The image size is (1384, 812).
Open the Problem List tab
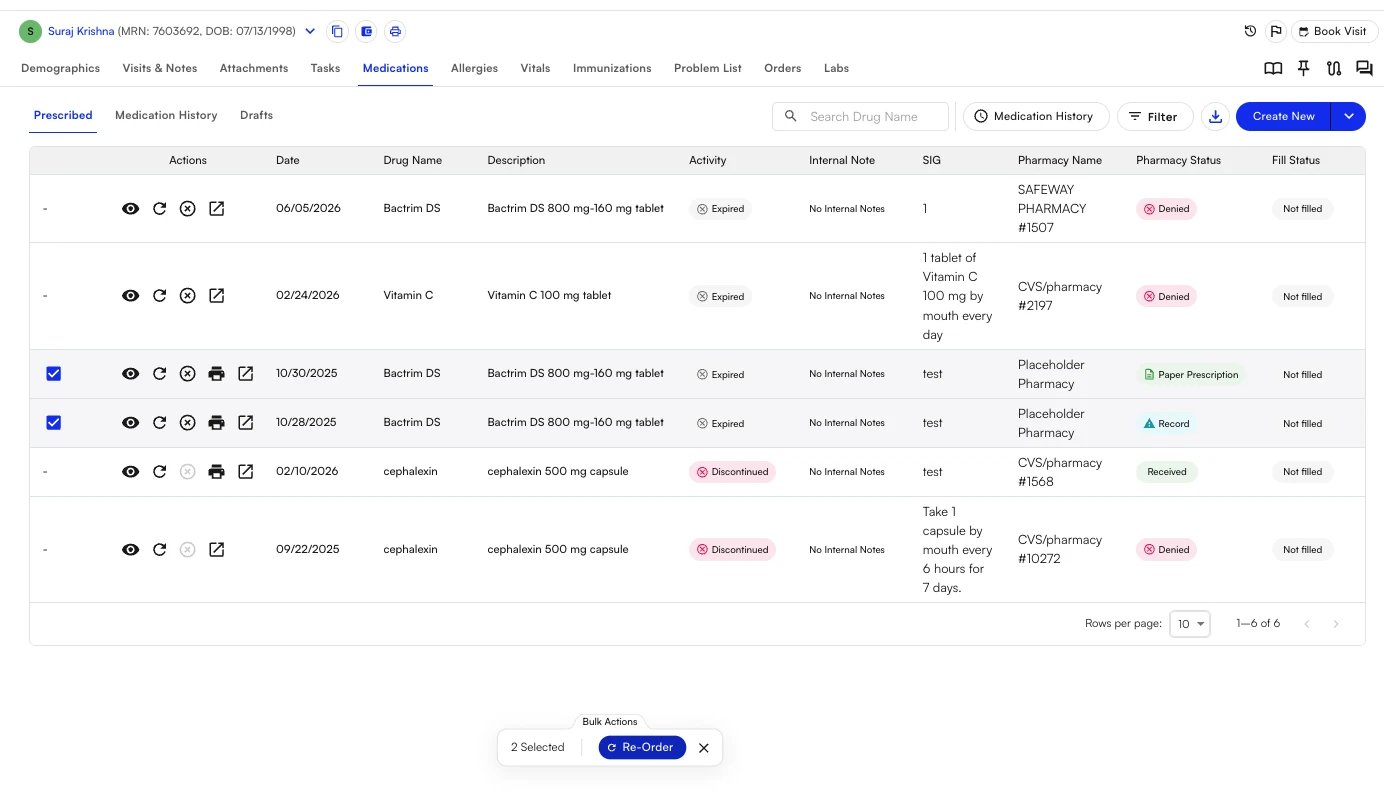pos(708,68)
